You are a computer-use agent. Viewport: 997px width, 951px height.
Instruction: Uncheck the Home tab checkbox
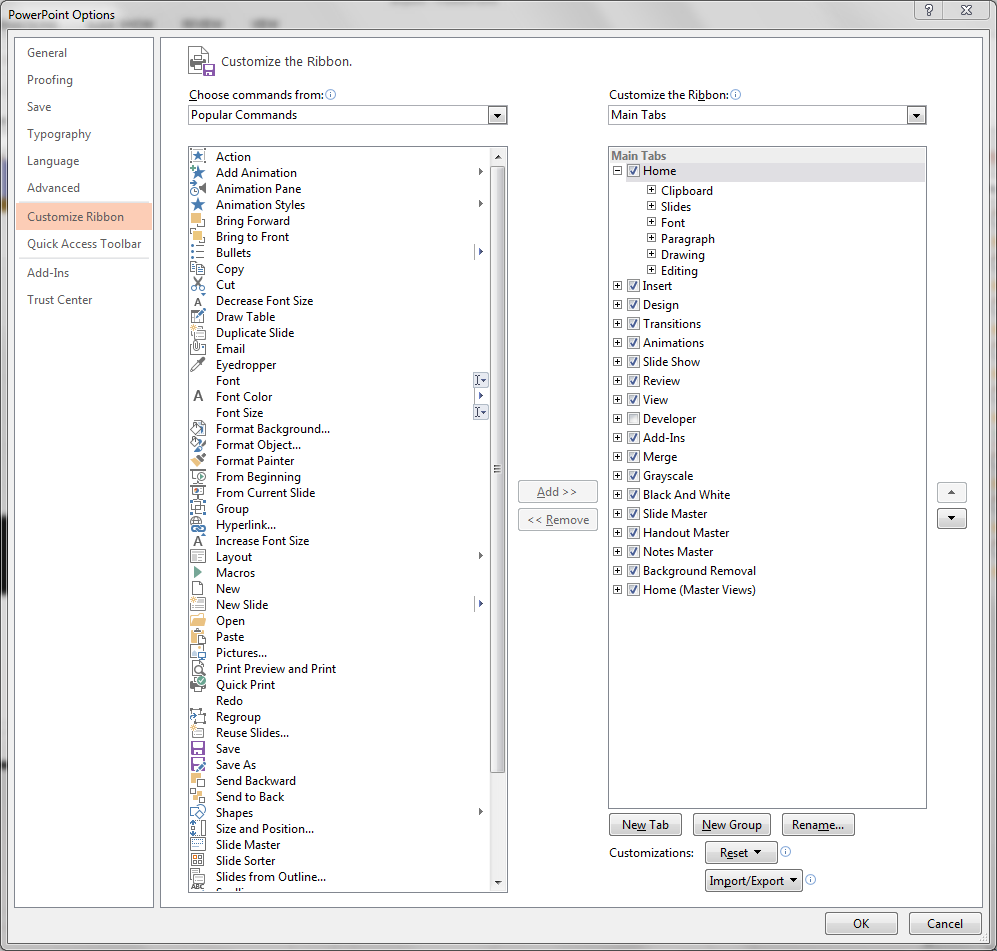coord(633,170)
